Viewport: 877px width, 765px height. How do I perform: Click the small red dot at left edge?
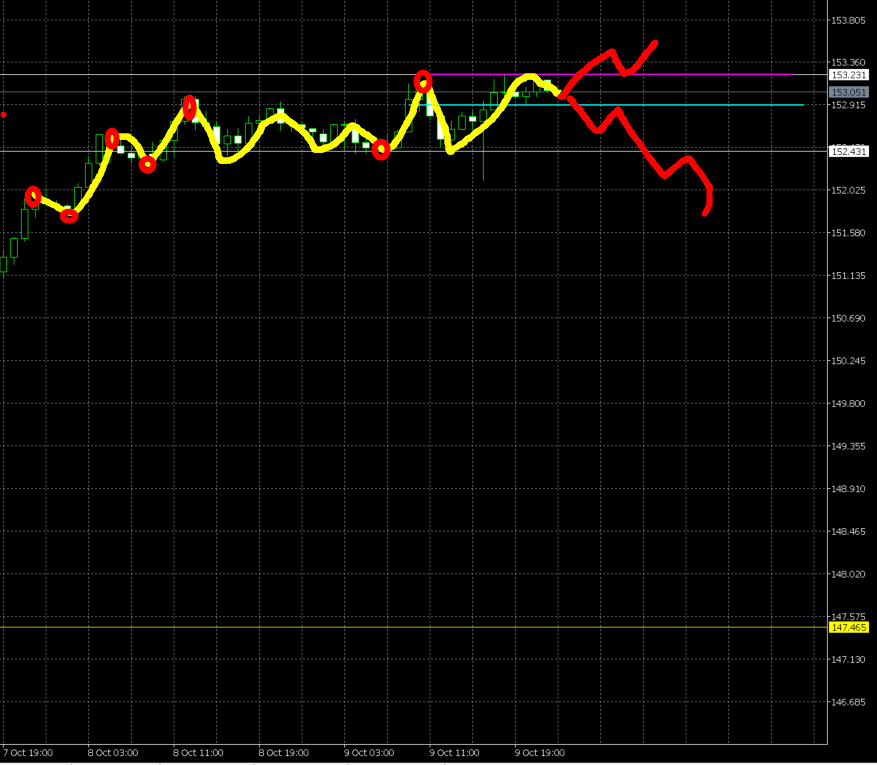click(x=4, y=115)
